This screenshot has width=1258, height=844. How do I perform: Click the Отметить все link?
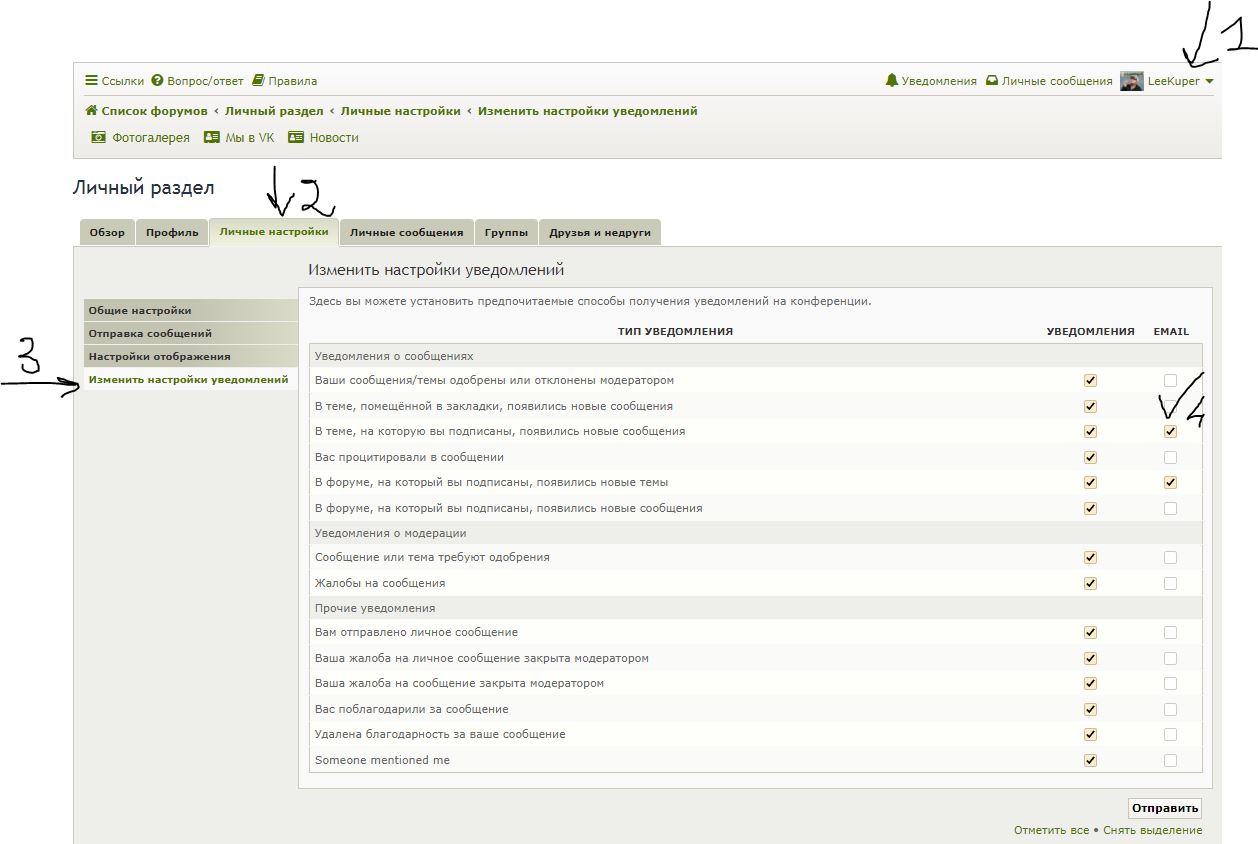pyautogui.click(x=1051, y=830)
